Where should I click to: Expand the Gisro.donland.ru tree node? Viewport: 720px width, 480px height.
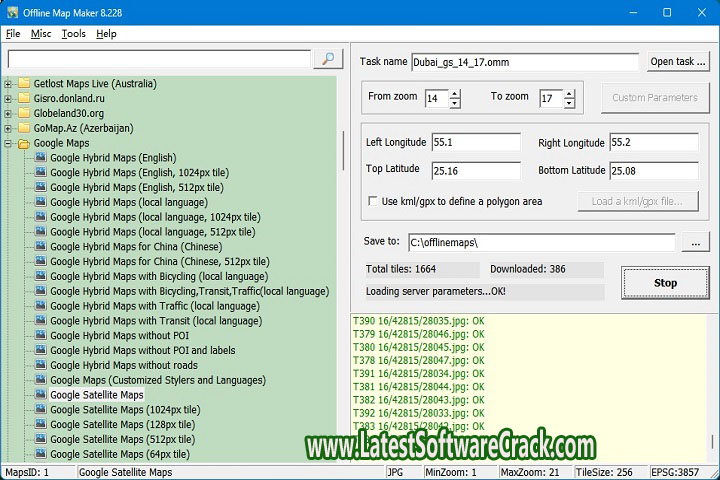pyautogui.click(x=8, y=99)
